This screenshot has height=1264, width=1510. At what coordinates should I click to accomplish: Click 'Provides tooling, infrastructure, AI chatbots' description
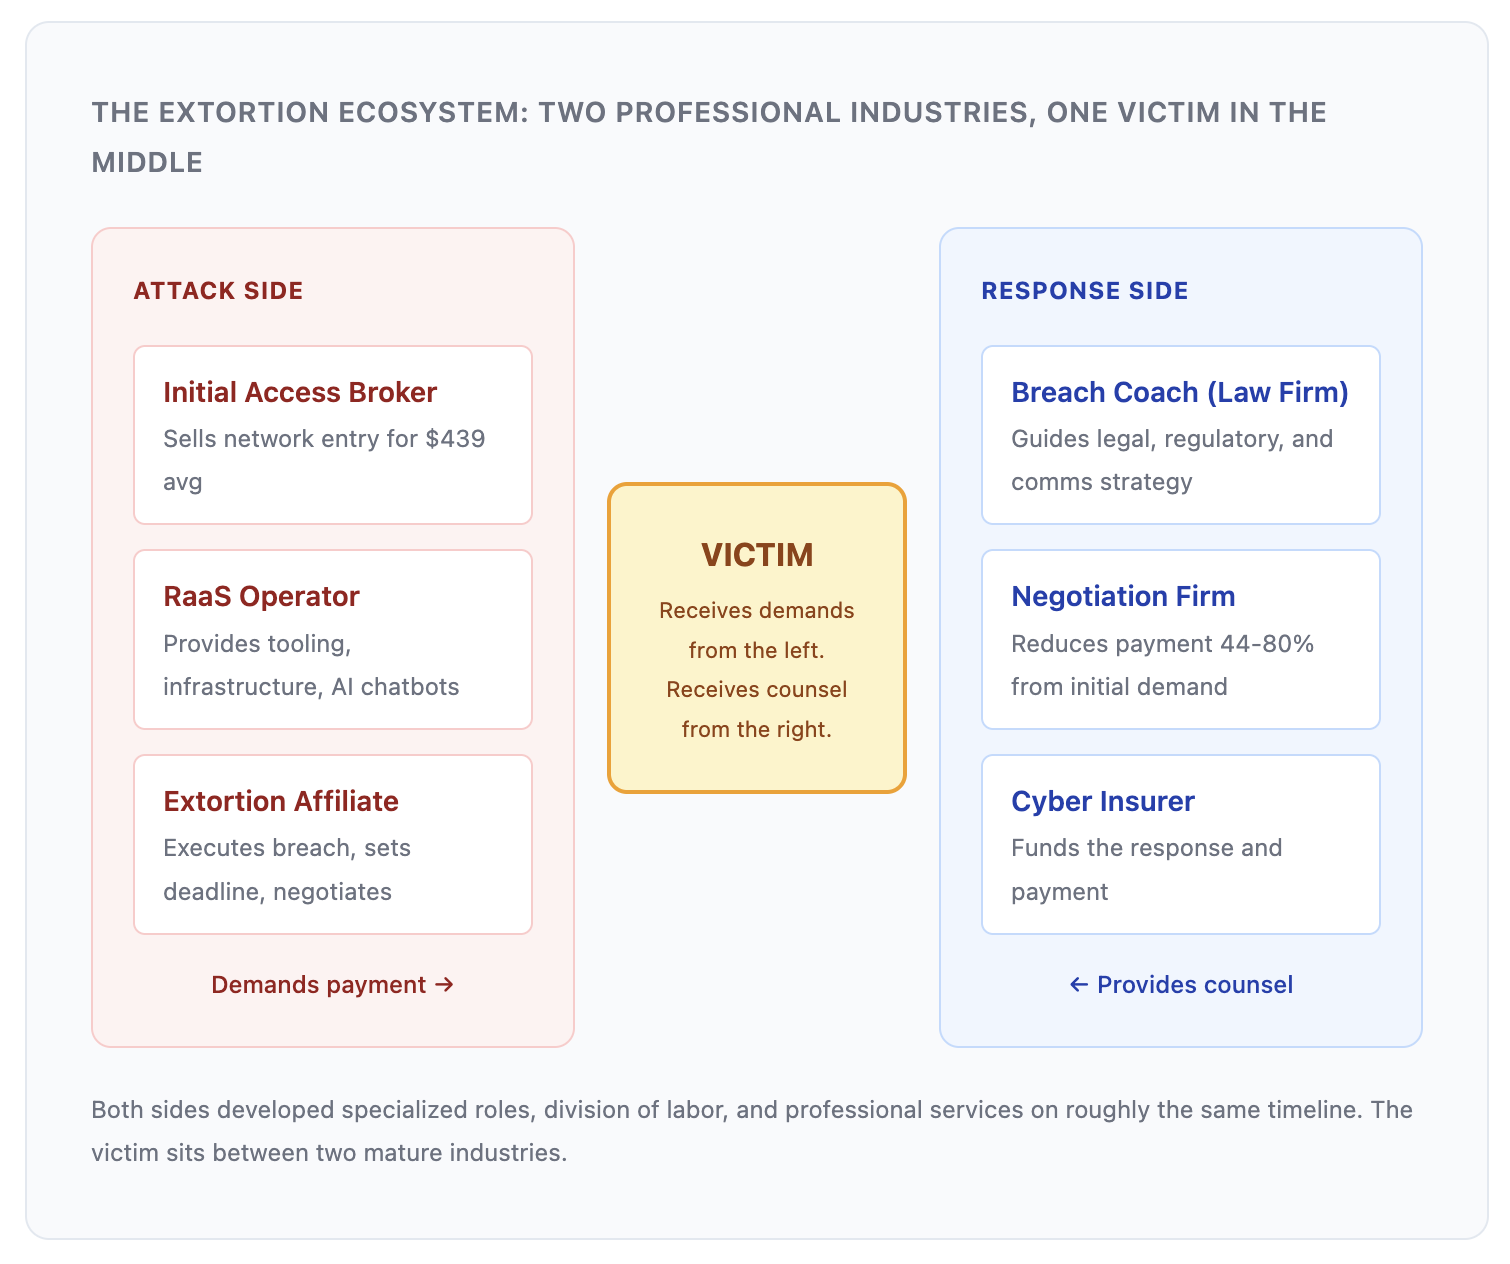(311, 665)
